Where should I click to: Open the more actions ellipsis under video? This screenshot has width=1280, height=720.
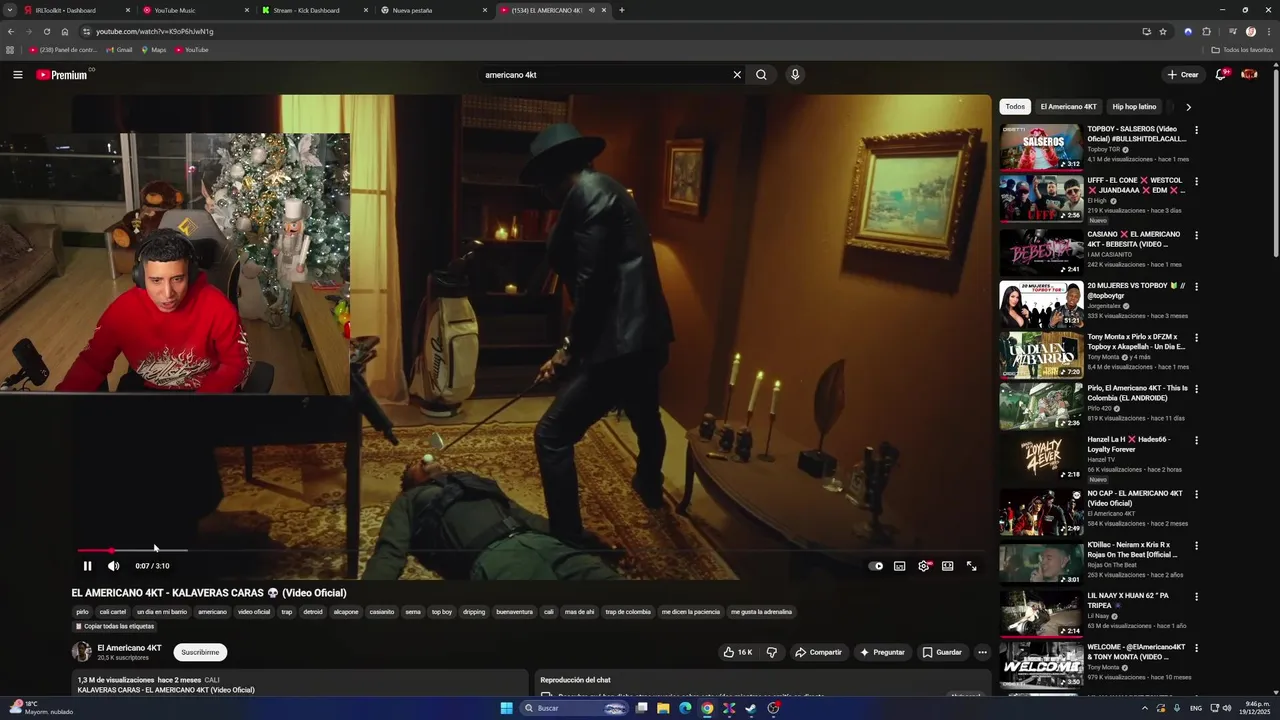(x=982, y=652)
